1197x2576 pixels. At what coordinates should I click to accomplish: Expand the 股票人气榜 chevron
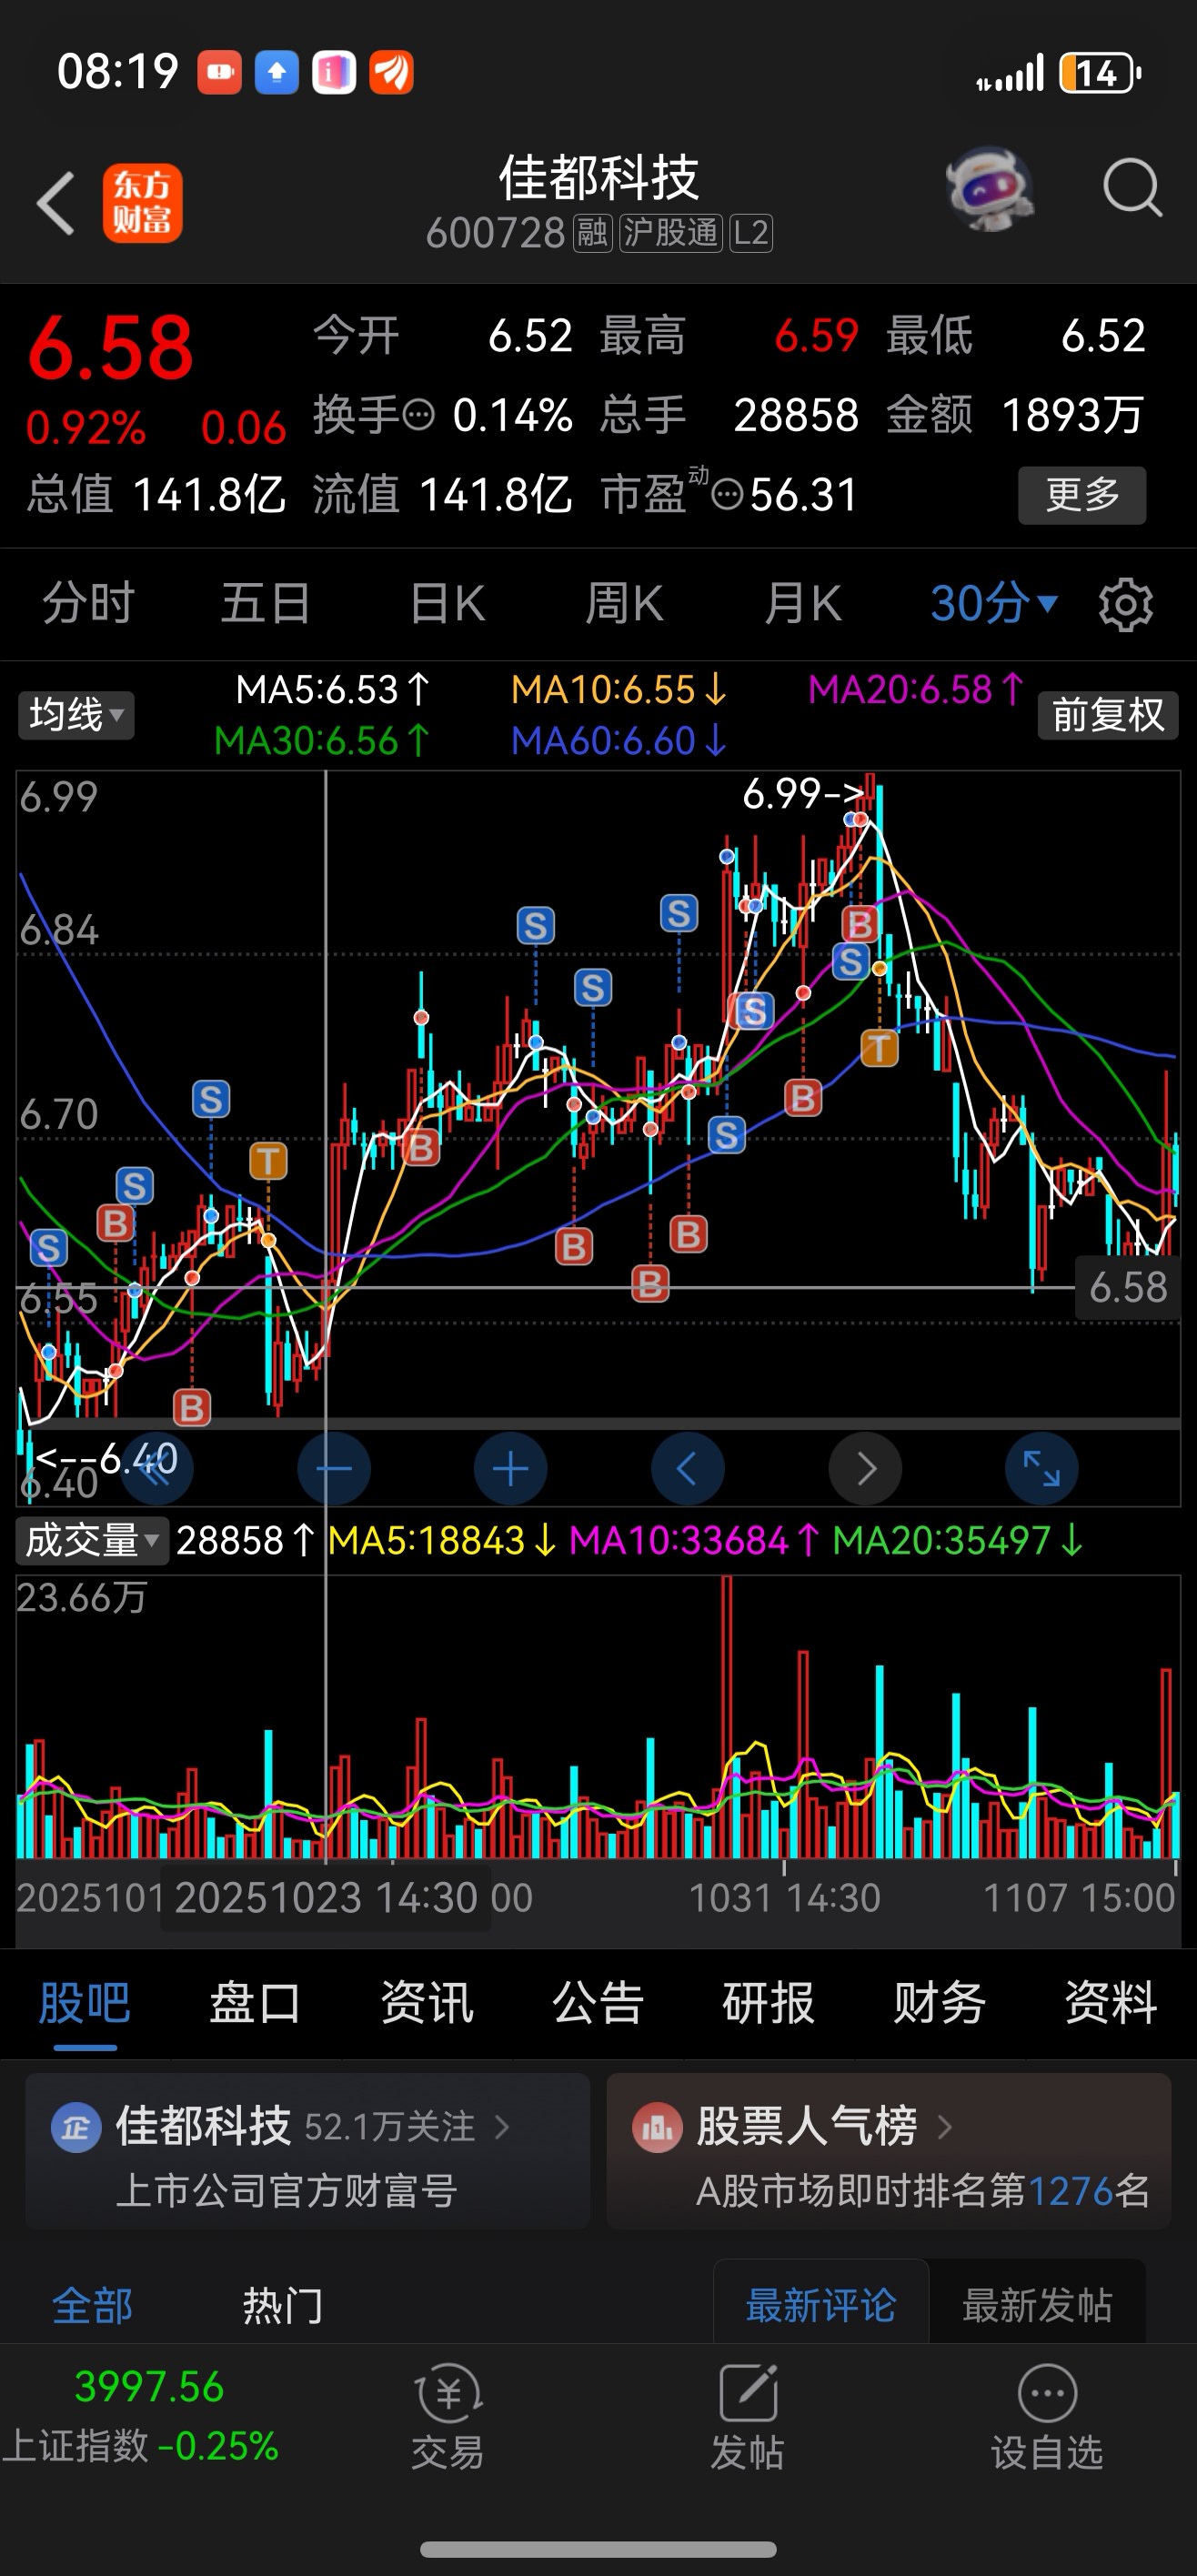[x=944, y=2127]
